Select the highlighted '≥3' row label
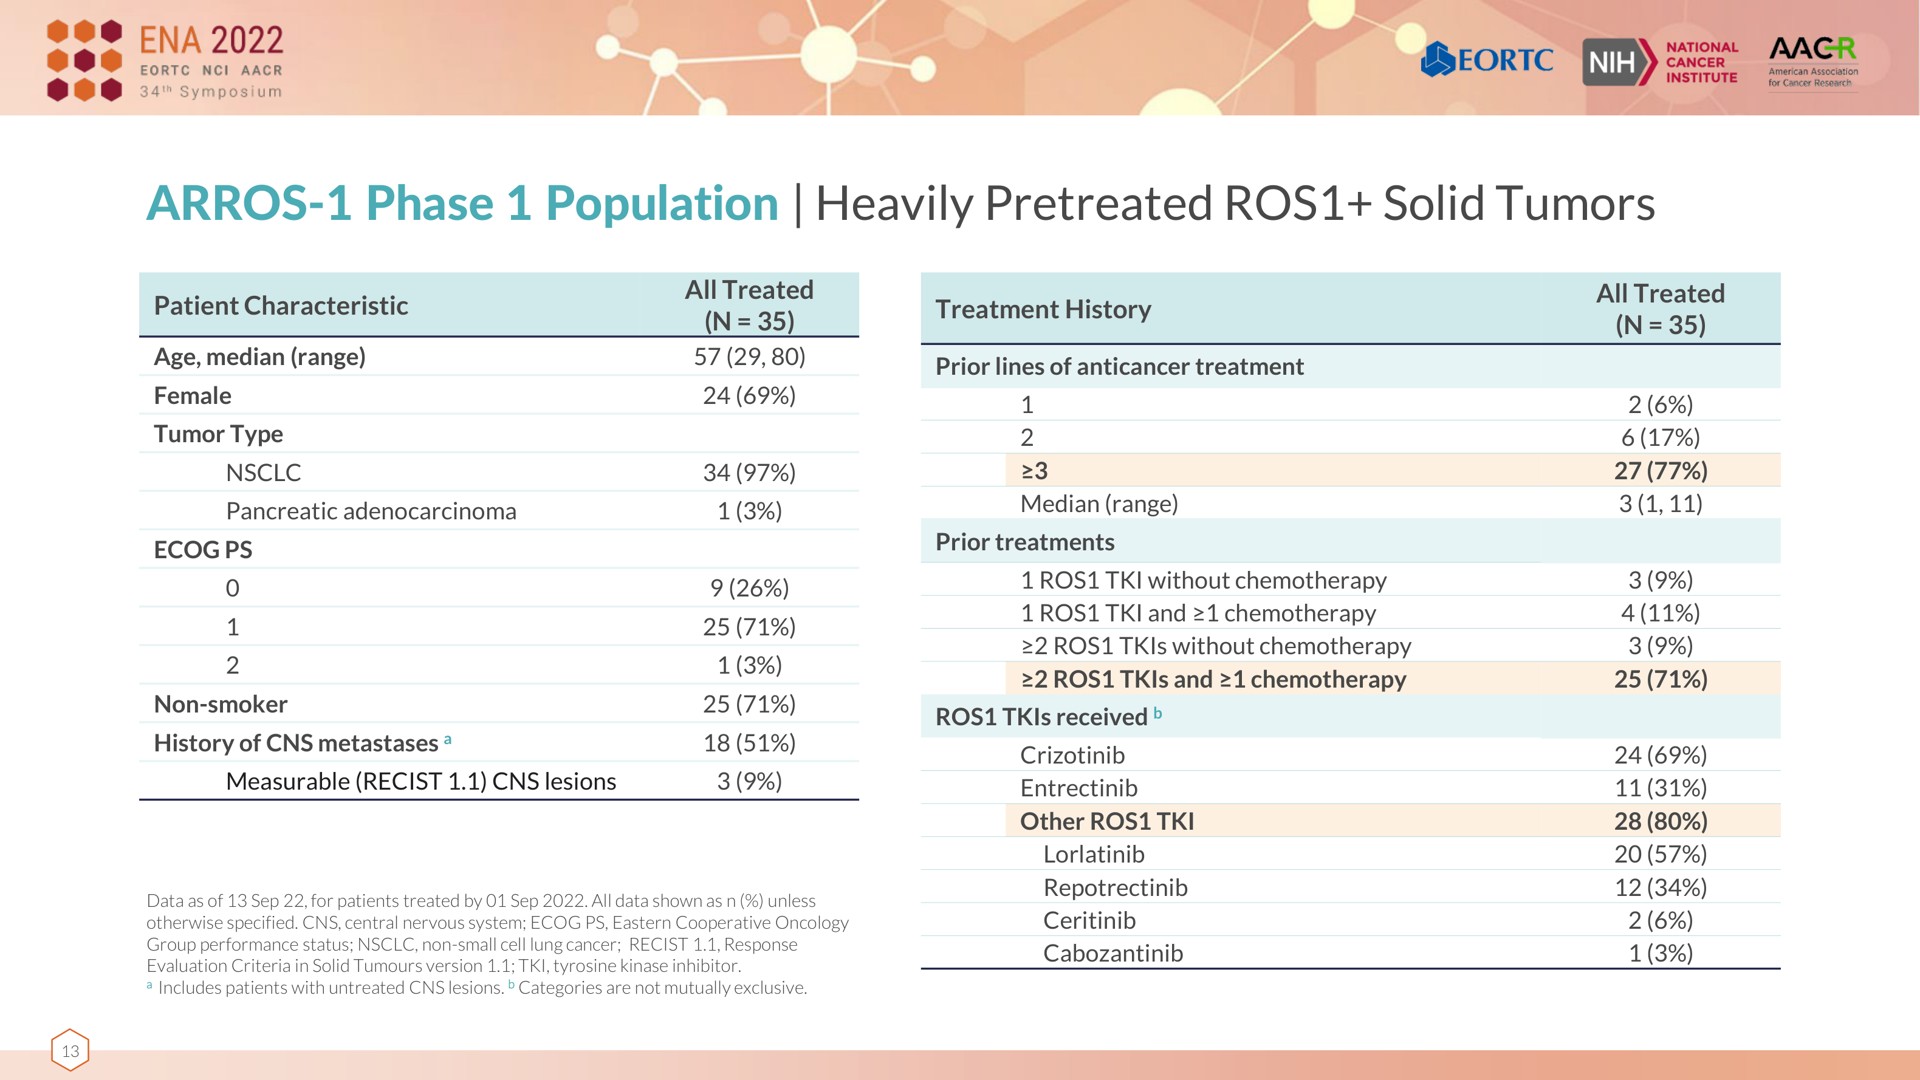The width and height of the screenshot is (1920, 1080). point(1034,471)
